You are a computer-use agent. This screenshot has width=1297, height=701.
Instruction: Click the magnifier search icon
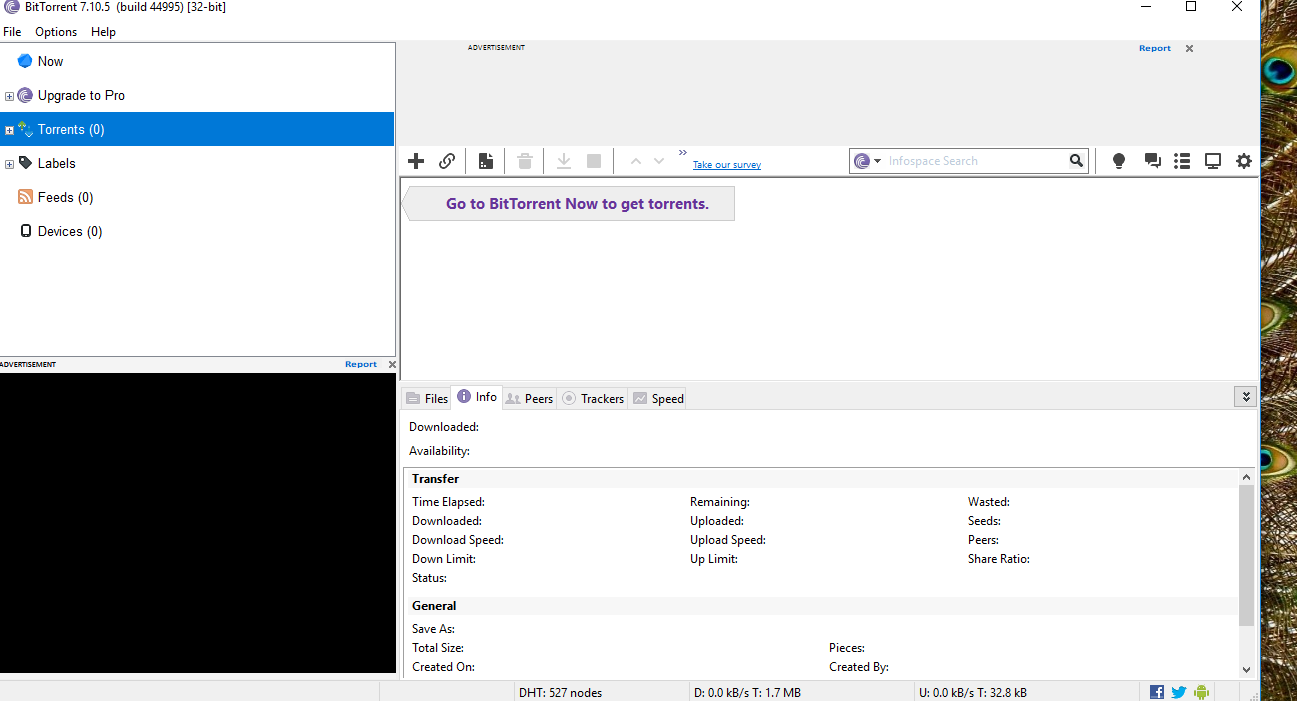[1076, 161]
